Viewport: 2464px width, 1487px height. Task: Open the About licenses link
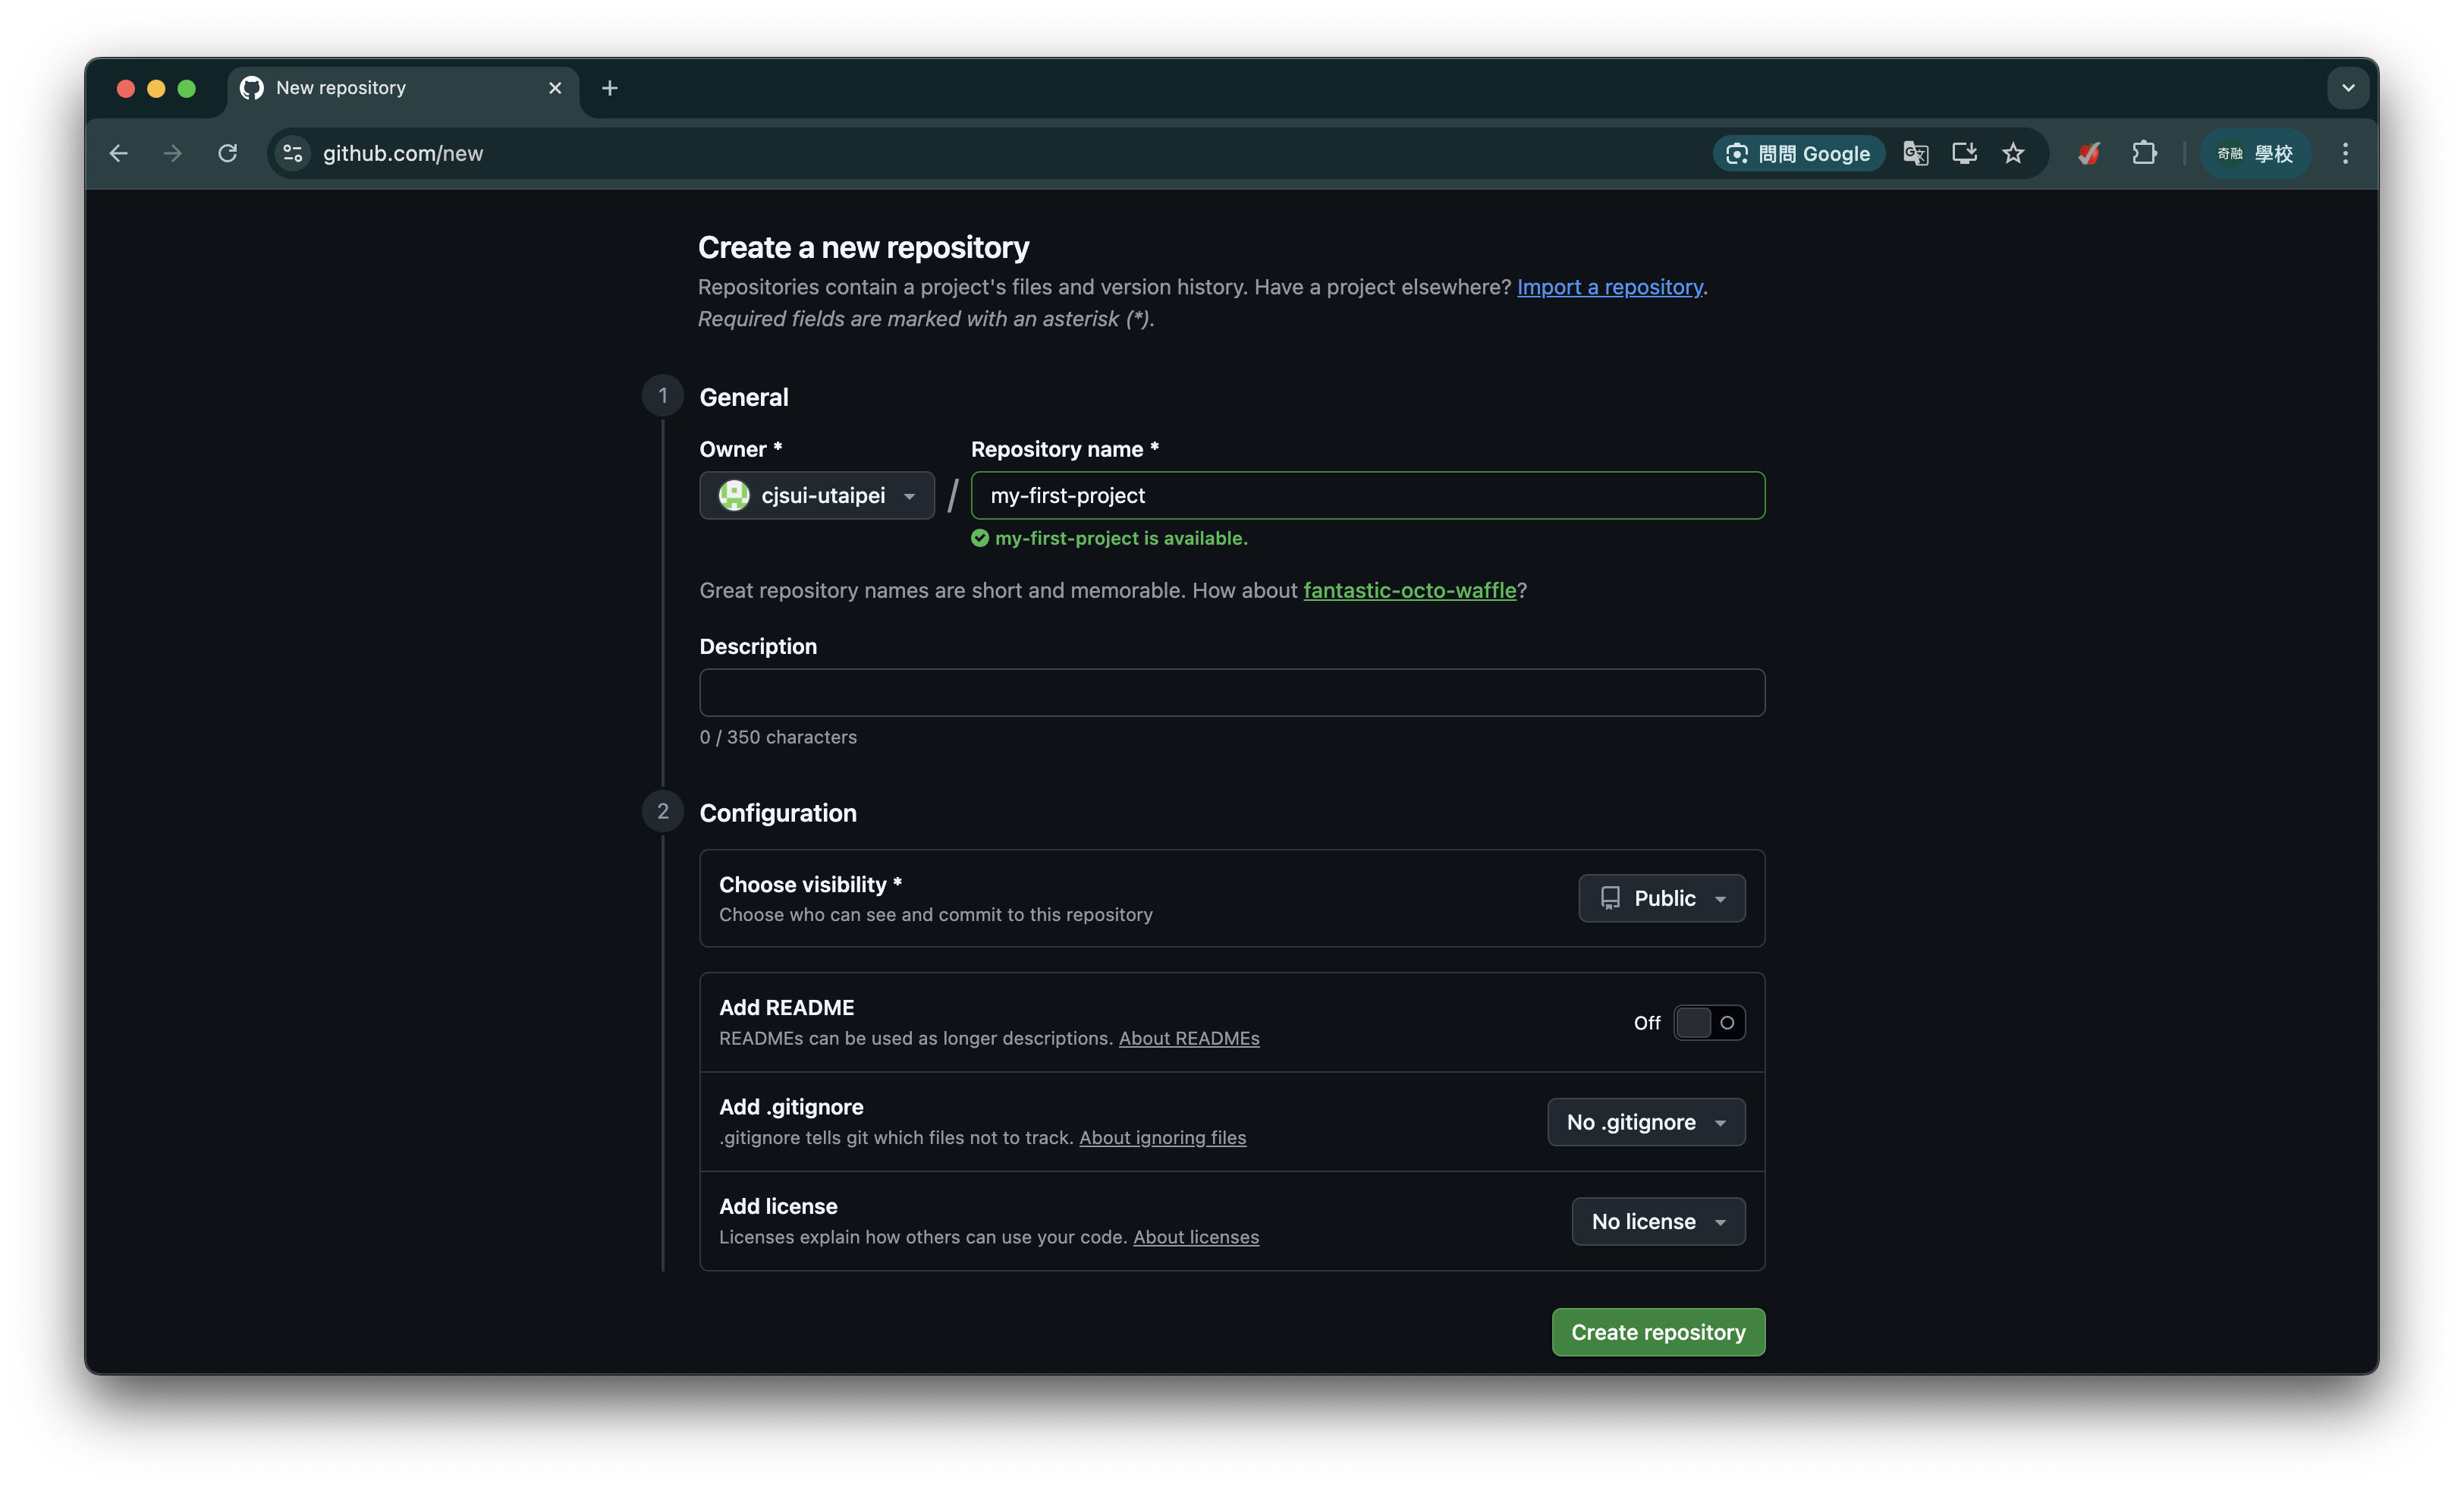point(1195,1237)
